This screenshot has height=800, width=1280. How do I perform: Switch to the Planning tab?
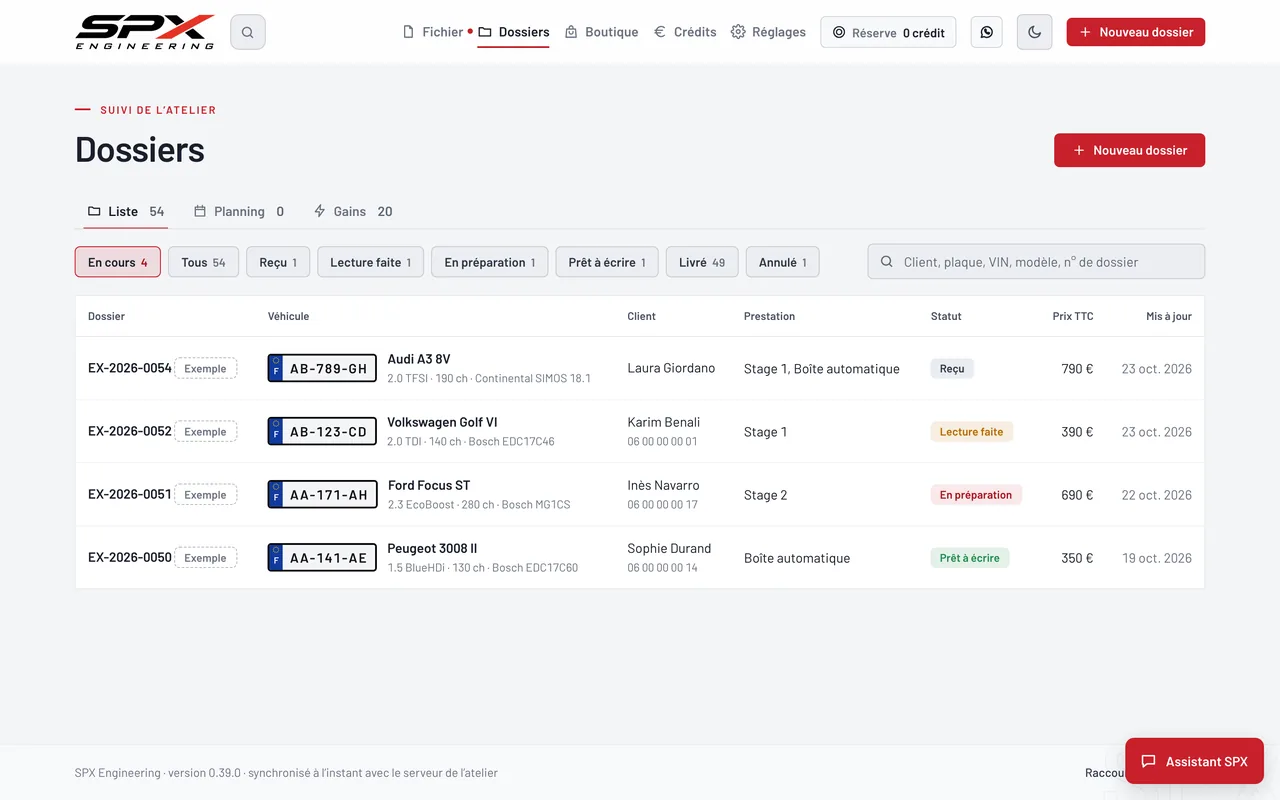tap(239, 211)
